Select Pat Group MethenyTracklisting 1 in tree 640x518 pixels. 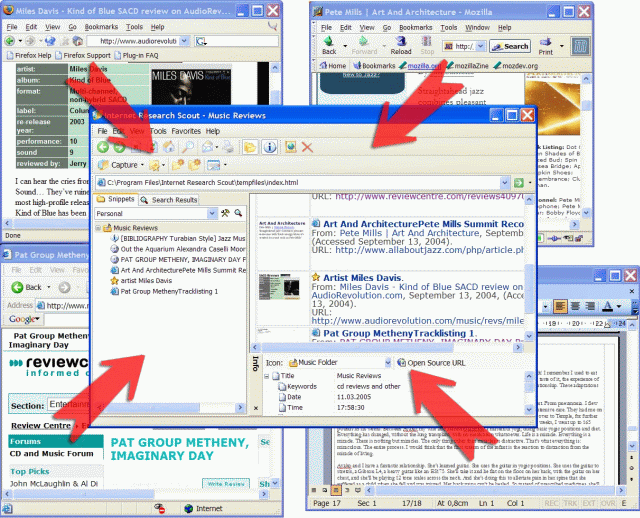pyautogui.click(x=164, y=291)
